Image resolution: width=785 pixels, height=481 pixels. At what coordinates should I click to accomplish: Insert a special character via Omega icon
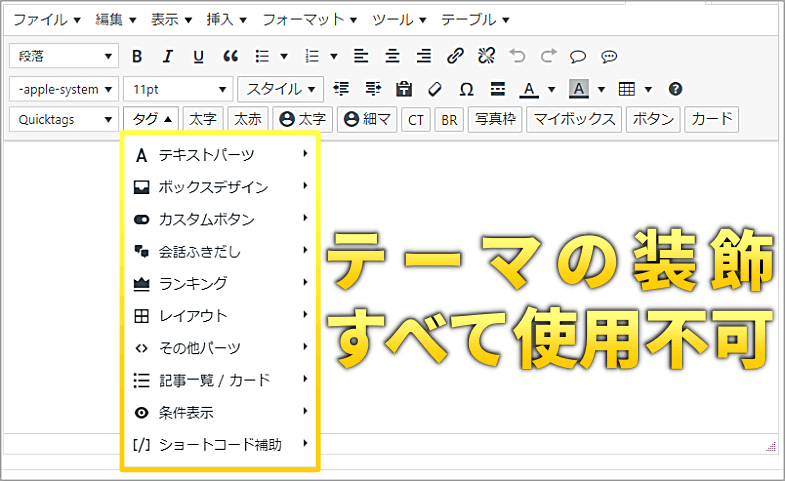(x=466, y=89)
